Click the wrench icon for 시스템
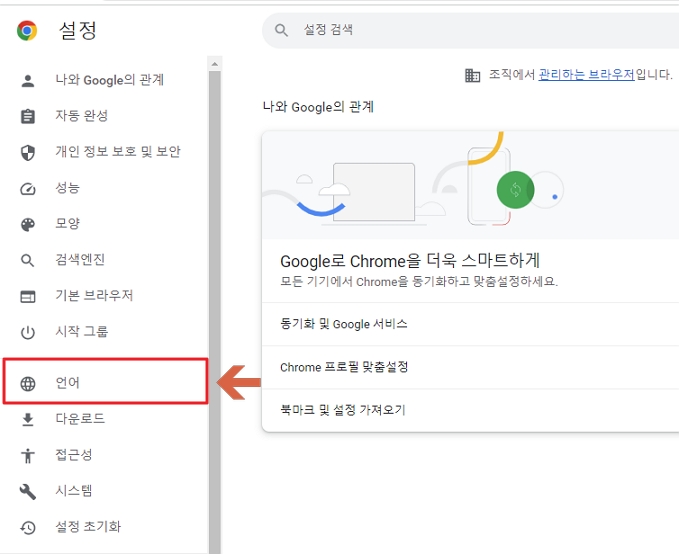Viewport: 679px width, 554px height. pos(28,492)
